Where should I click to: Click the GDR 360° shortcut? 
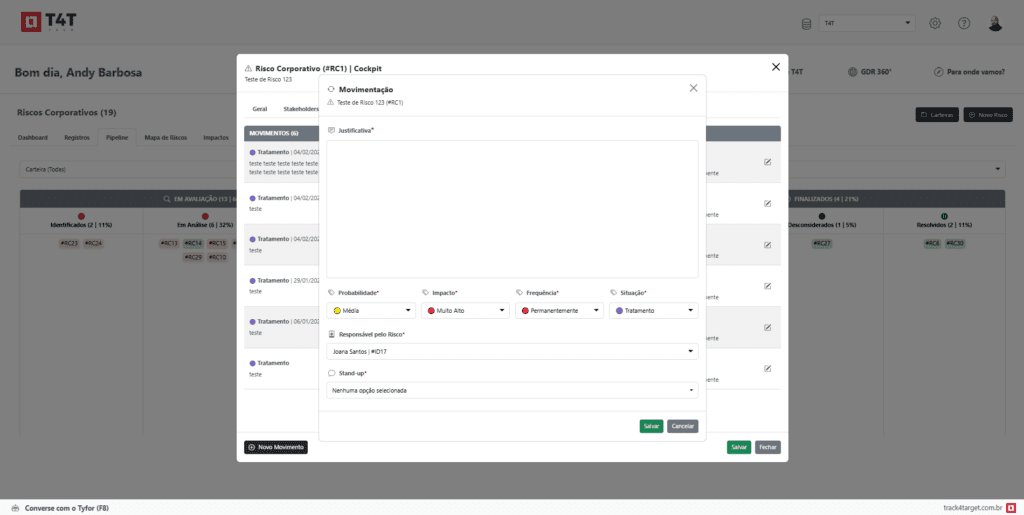pos(870,72)
